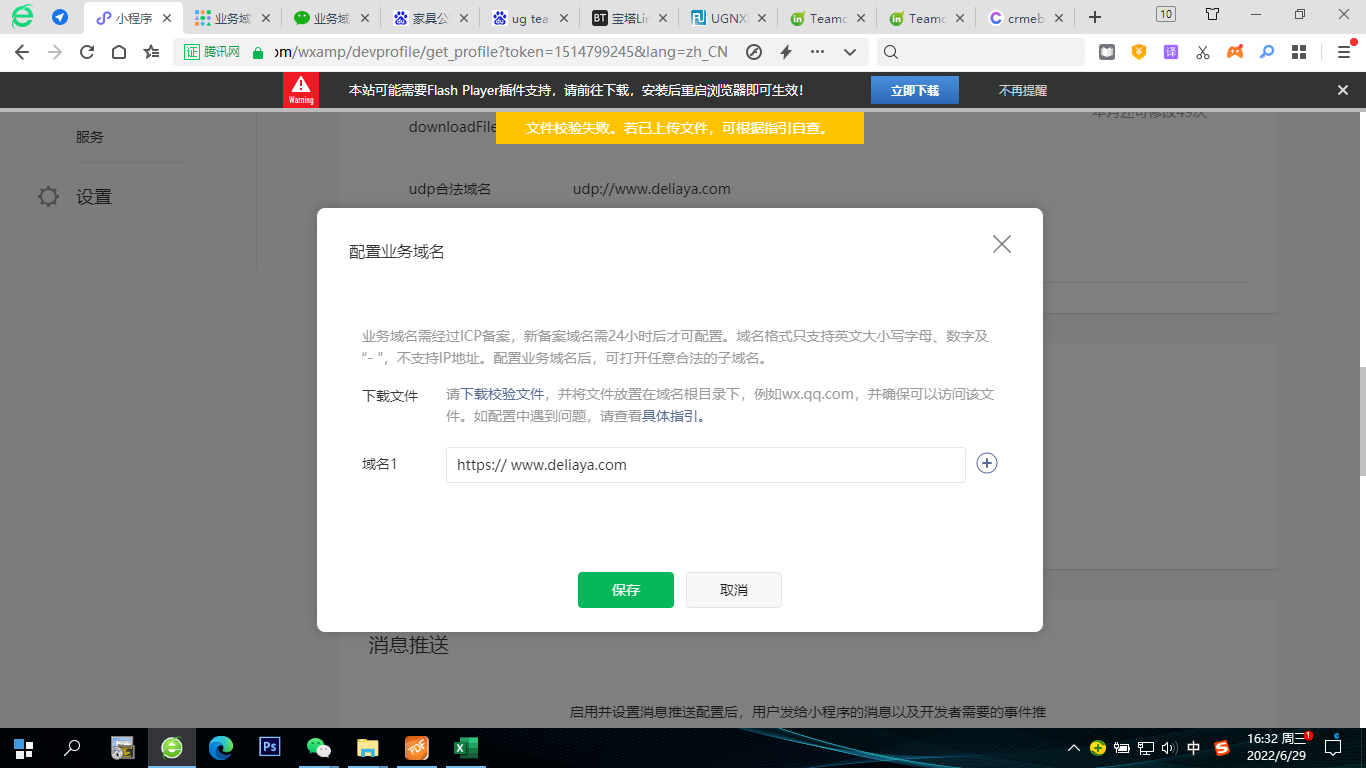The width and height of the screenshot is (1366, 768).
Task: Click the browser refresh icon
Action: (87, 52)
